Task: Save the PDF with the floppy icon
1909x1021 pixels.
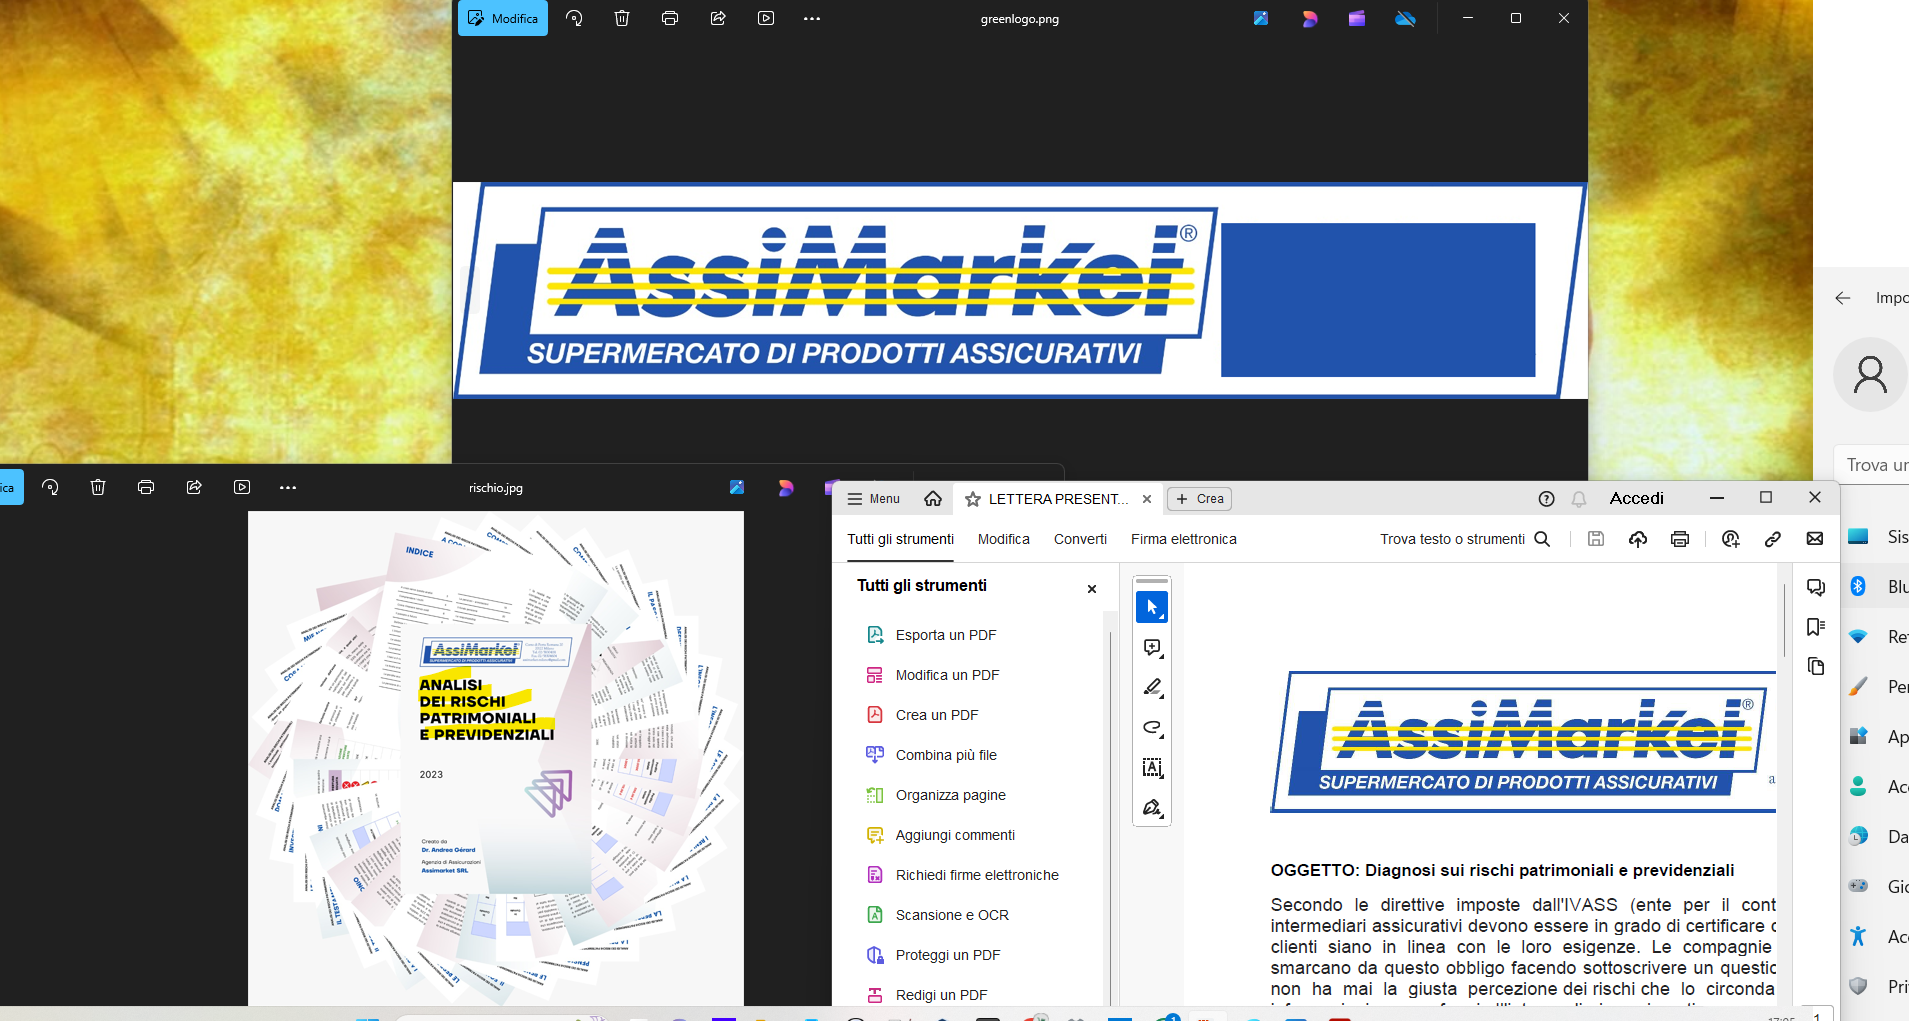Action: coord(1596,539)
